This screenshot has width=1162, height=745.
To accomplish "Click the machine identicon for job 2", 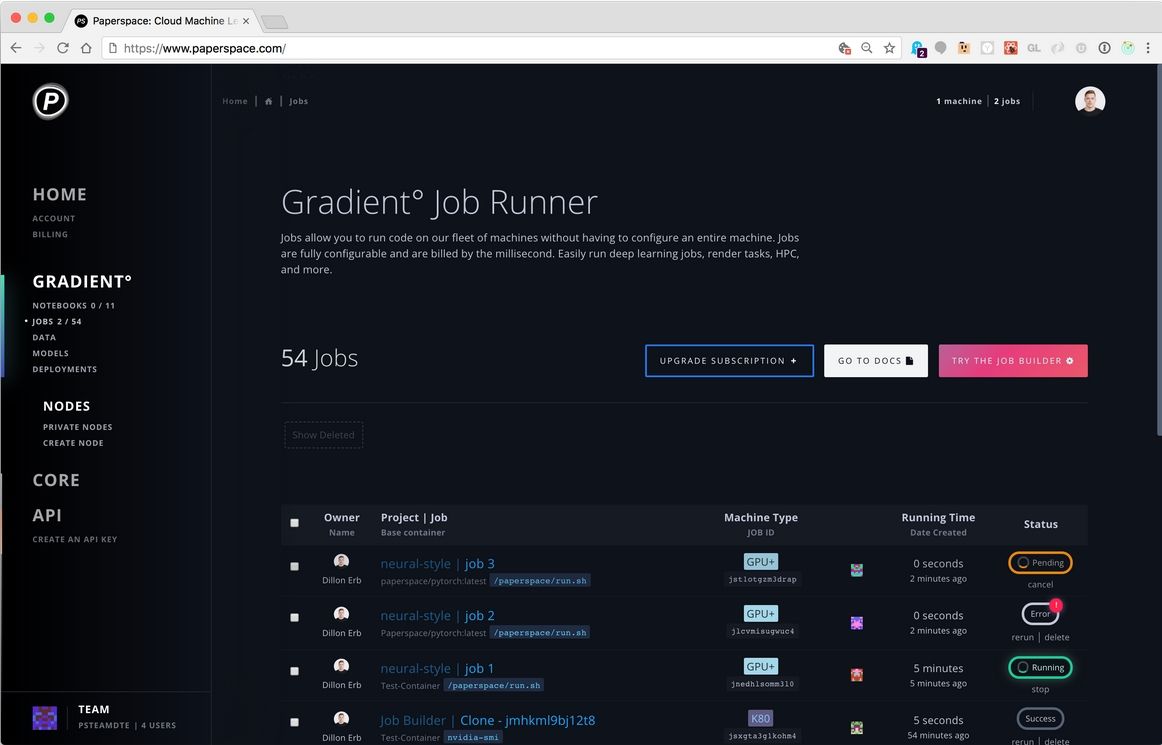I will [x=857, y=623].
